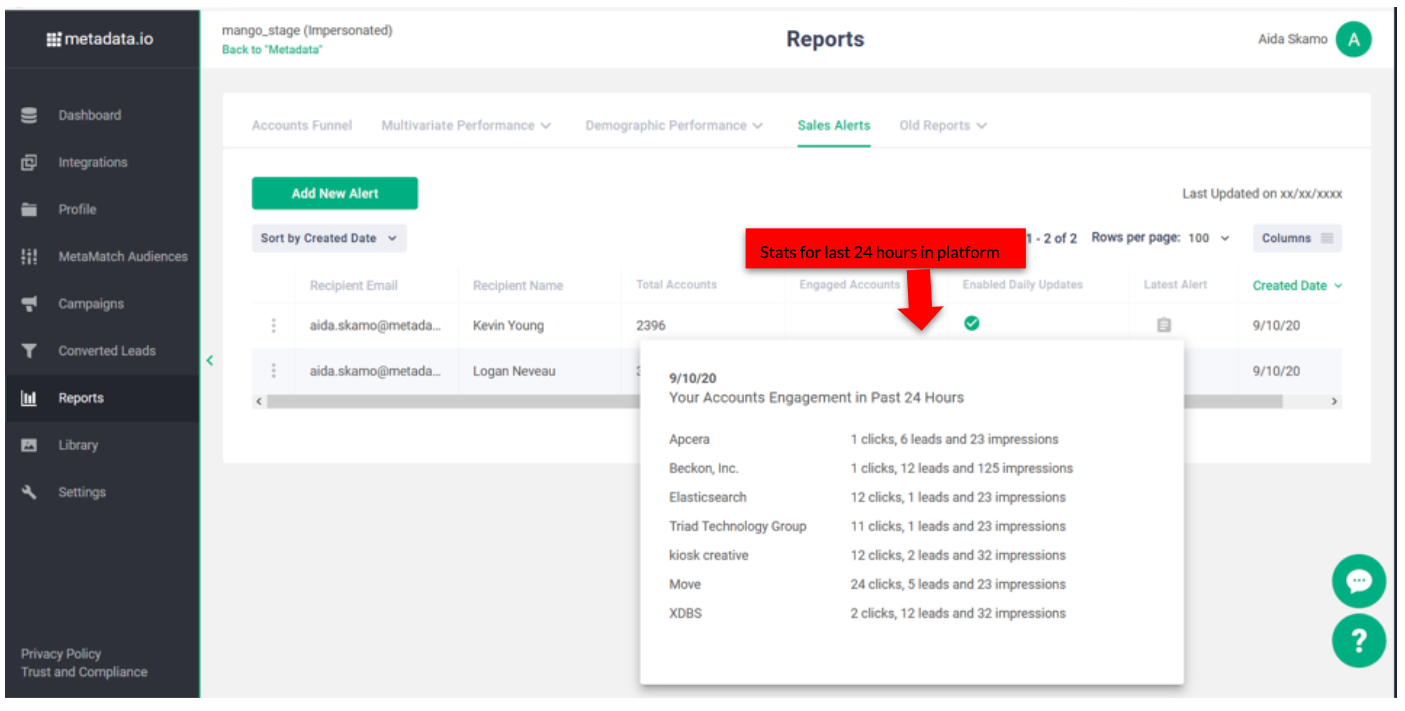Click the Latest Alert clipboard icon
The height and width of the screenshot is (711, 1405).
click(1163, 325)
